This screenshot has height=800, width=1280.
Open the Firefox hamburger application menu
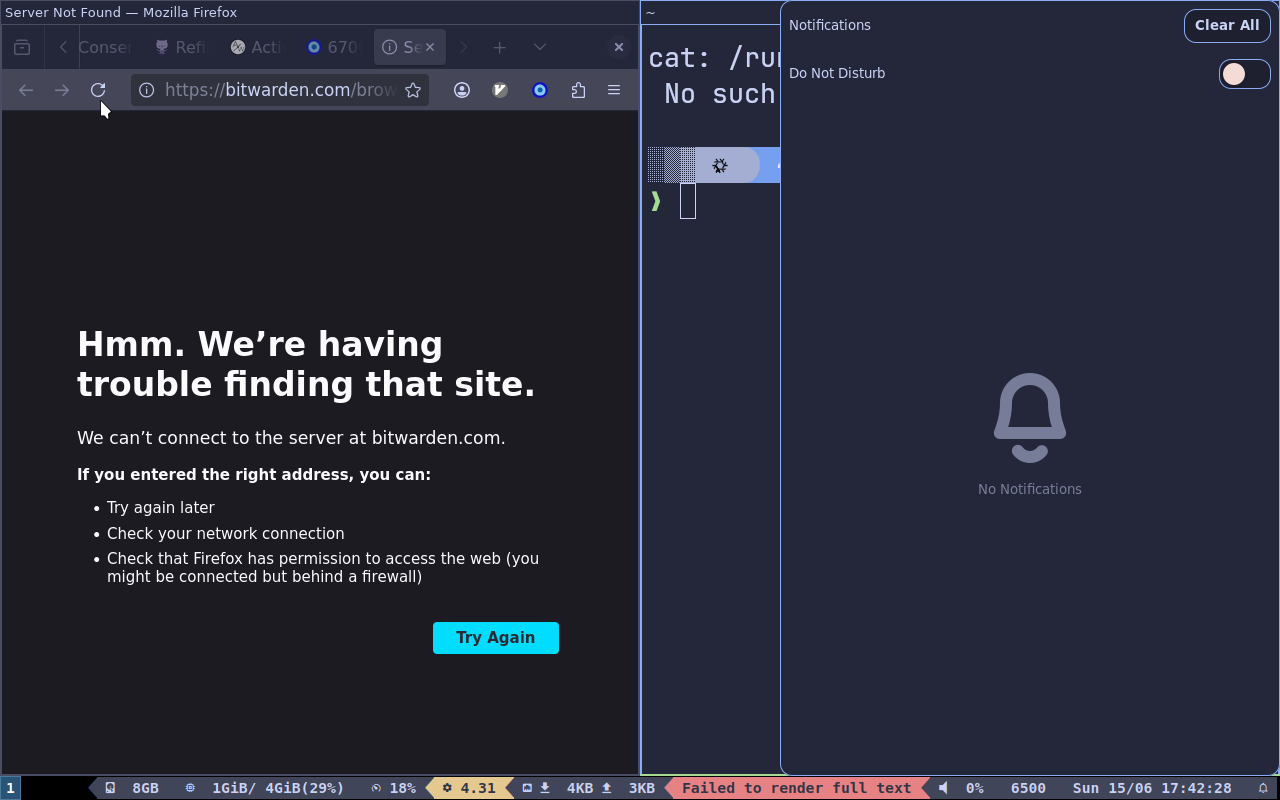pos(614,90)
